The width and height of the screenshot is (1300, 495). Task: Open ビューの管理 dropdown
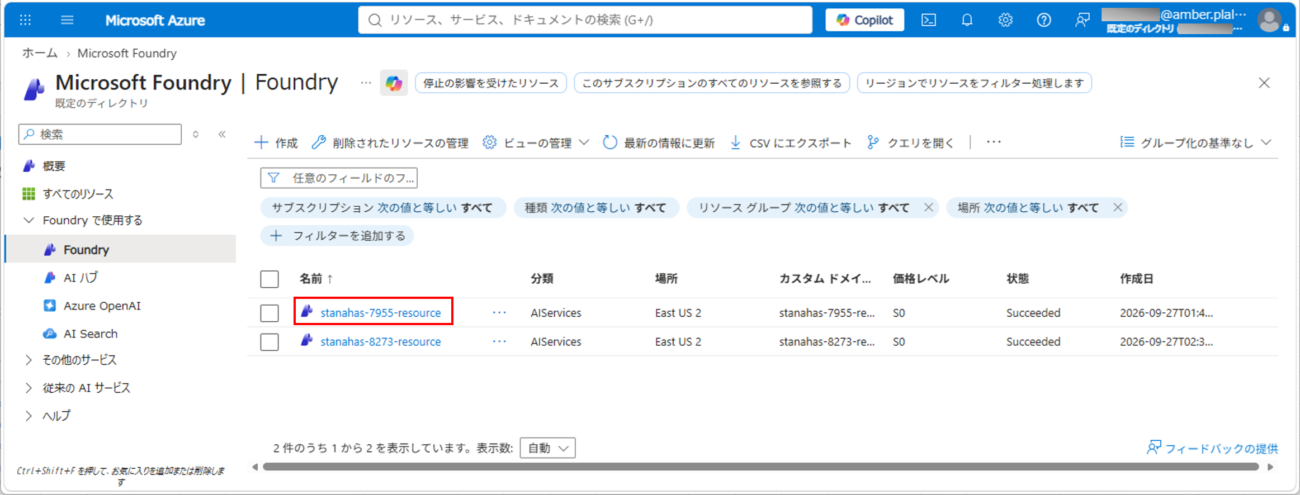pyautogui.click(x=536, y=143)
